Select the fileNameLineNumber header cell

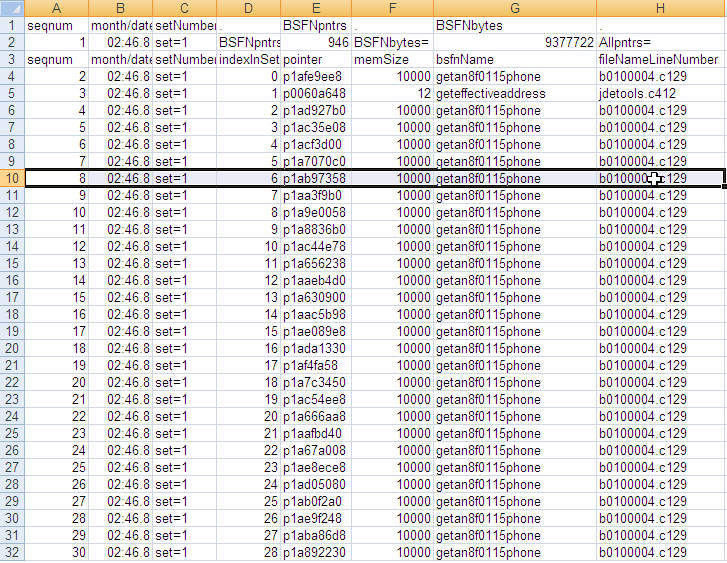click(662, 60)
